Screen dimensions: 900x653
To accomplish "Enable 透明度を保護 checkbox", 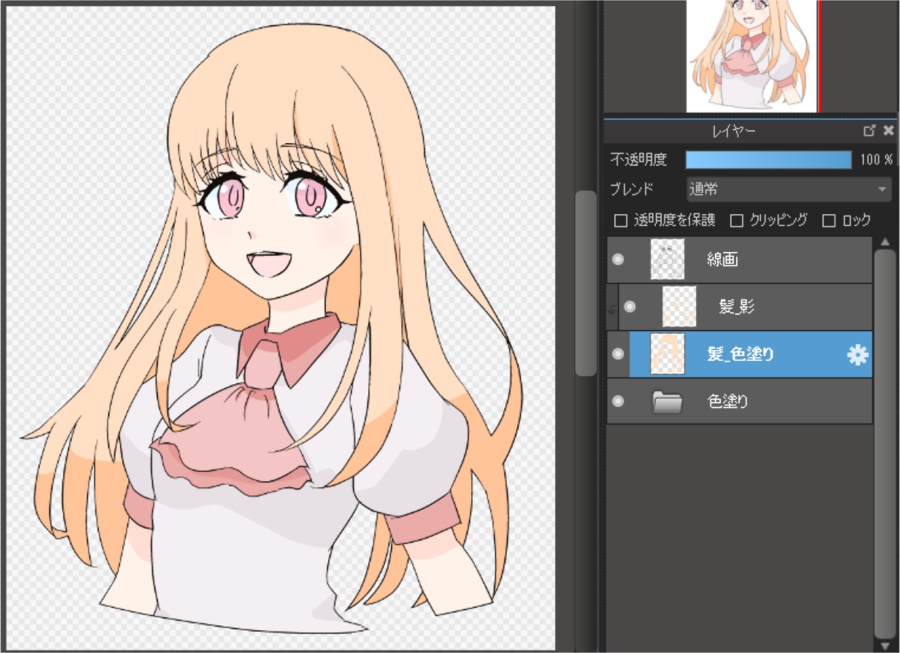I will (x=620, y=220).
